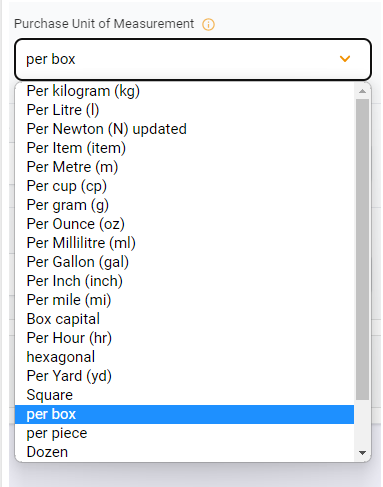Select 'Dozen' at list bottom

coord(184,452)
